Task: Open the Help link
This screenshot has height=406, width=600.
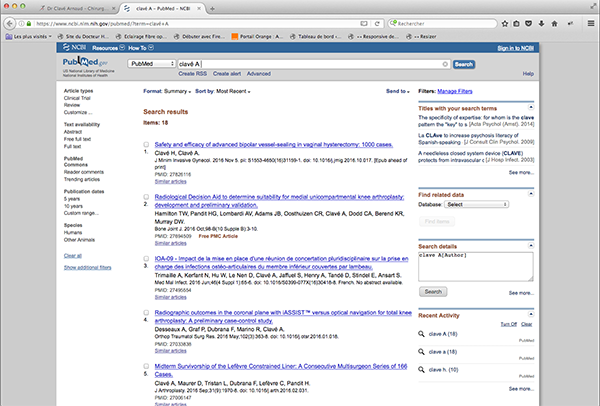Action: click(528, 73)
